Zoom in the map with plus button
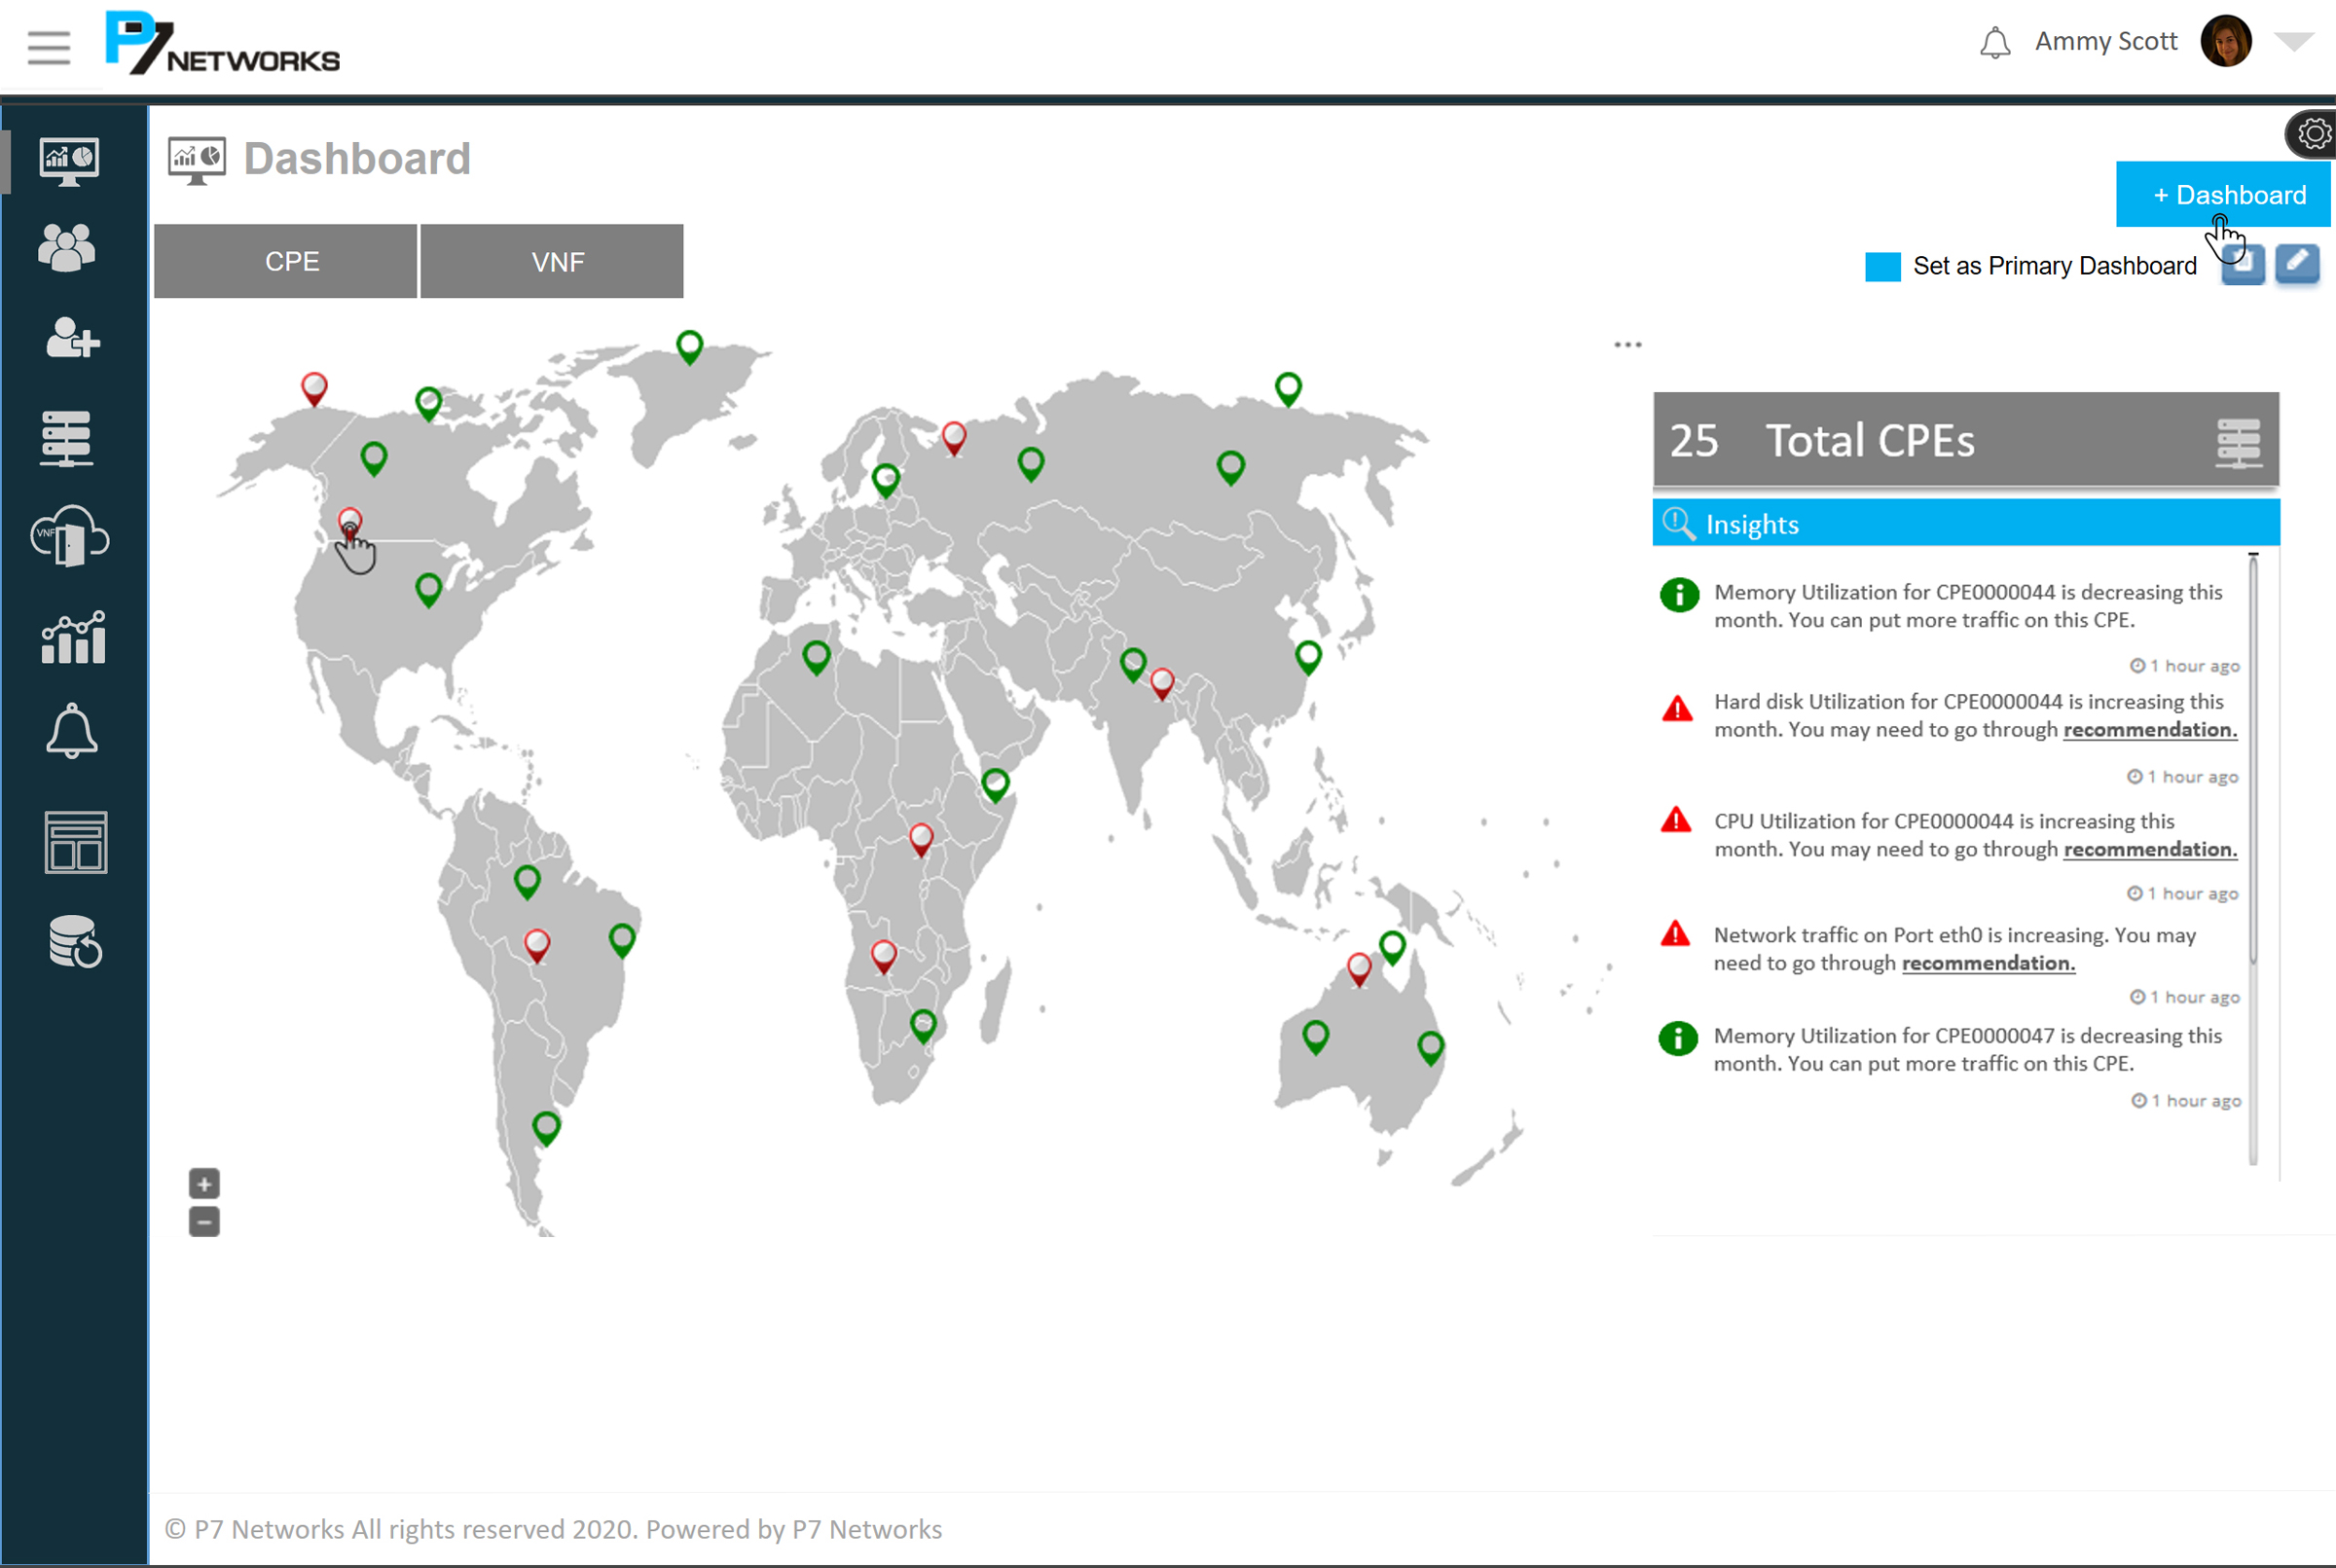The width and height of the screenshot is (2336, 1568). (x=204, y=1184)
